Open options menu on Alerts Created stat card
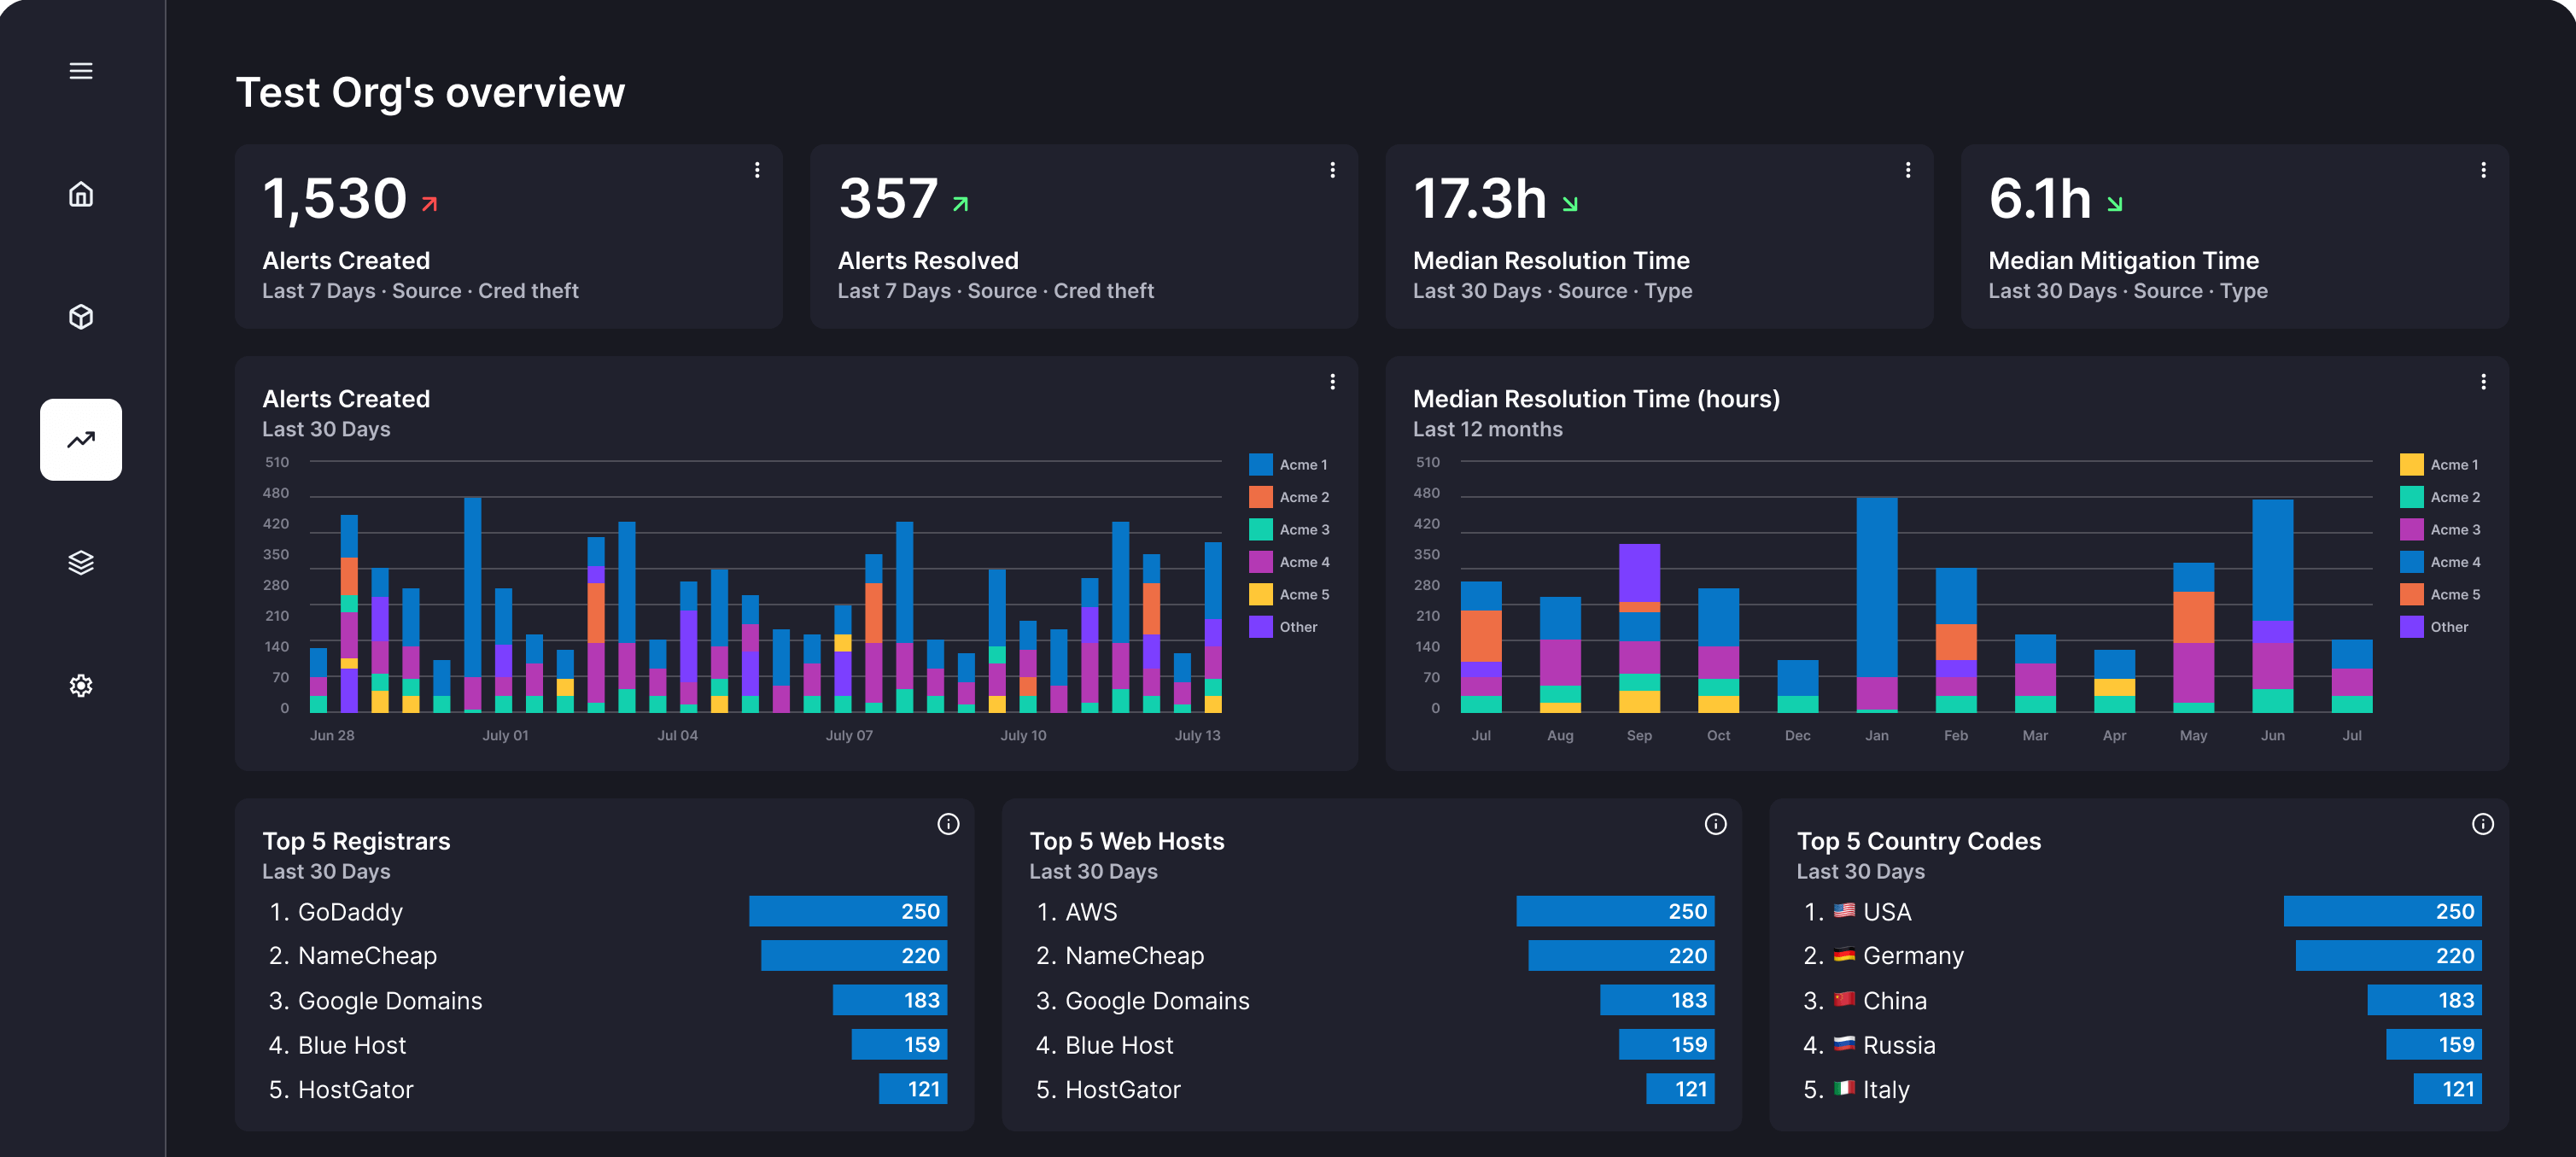The image size is (2576, 1157). tap(757, 170)
